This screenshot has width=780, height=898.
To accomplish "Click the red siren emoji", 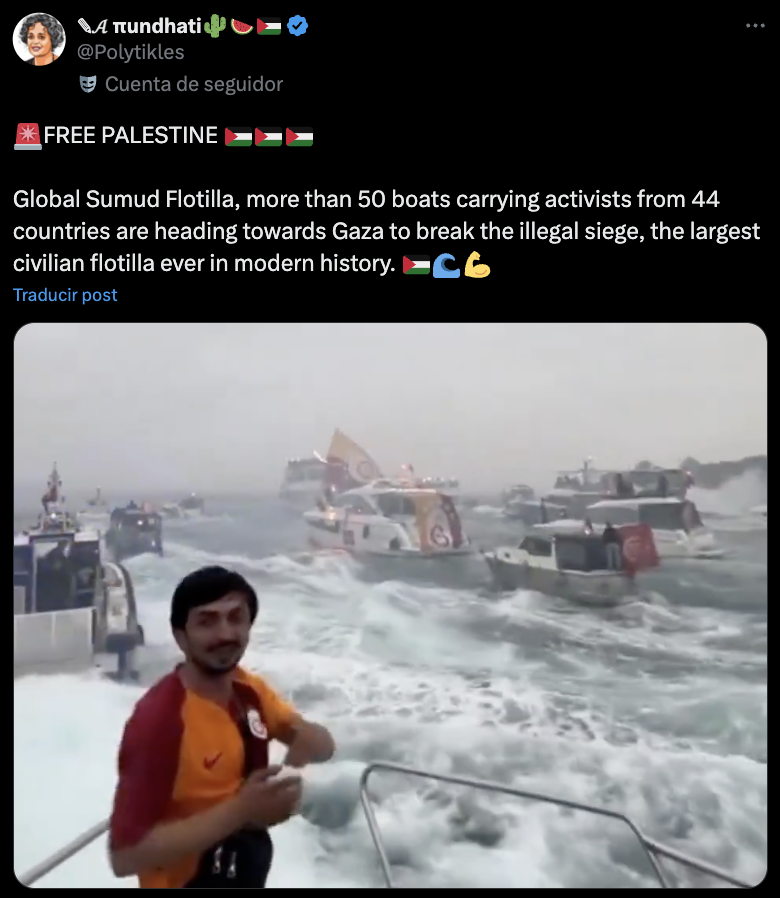I will click(27, 136).
